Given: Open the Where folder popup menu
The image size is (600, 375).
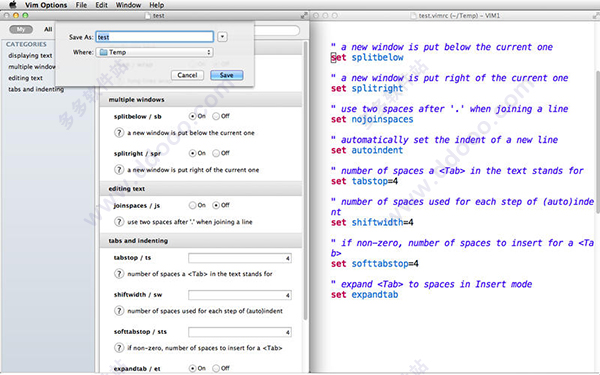Looking at the screenshot, I should tap(155, 52).
